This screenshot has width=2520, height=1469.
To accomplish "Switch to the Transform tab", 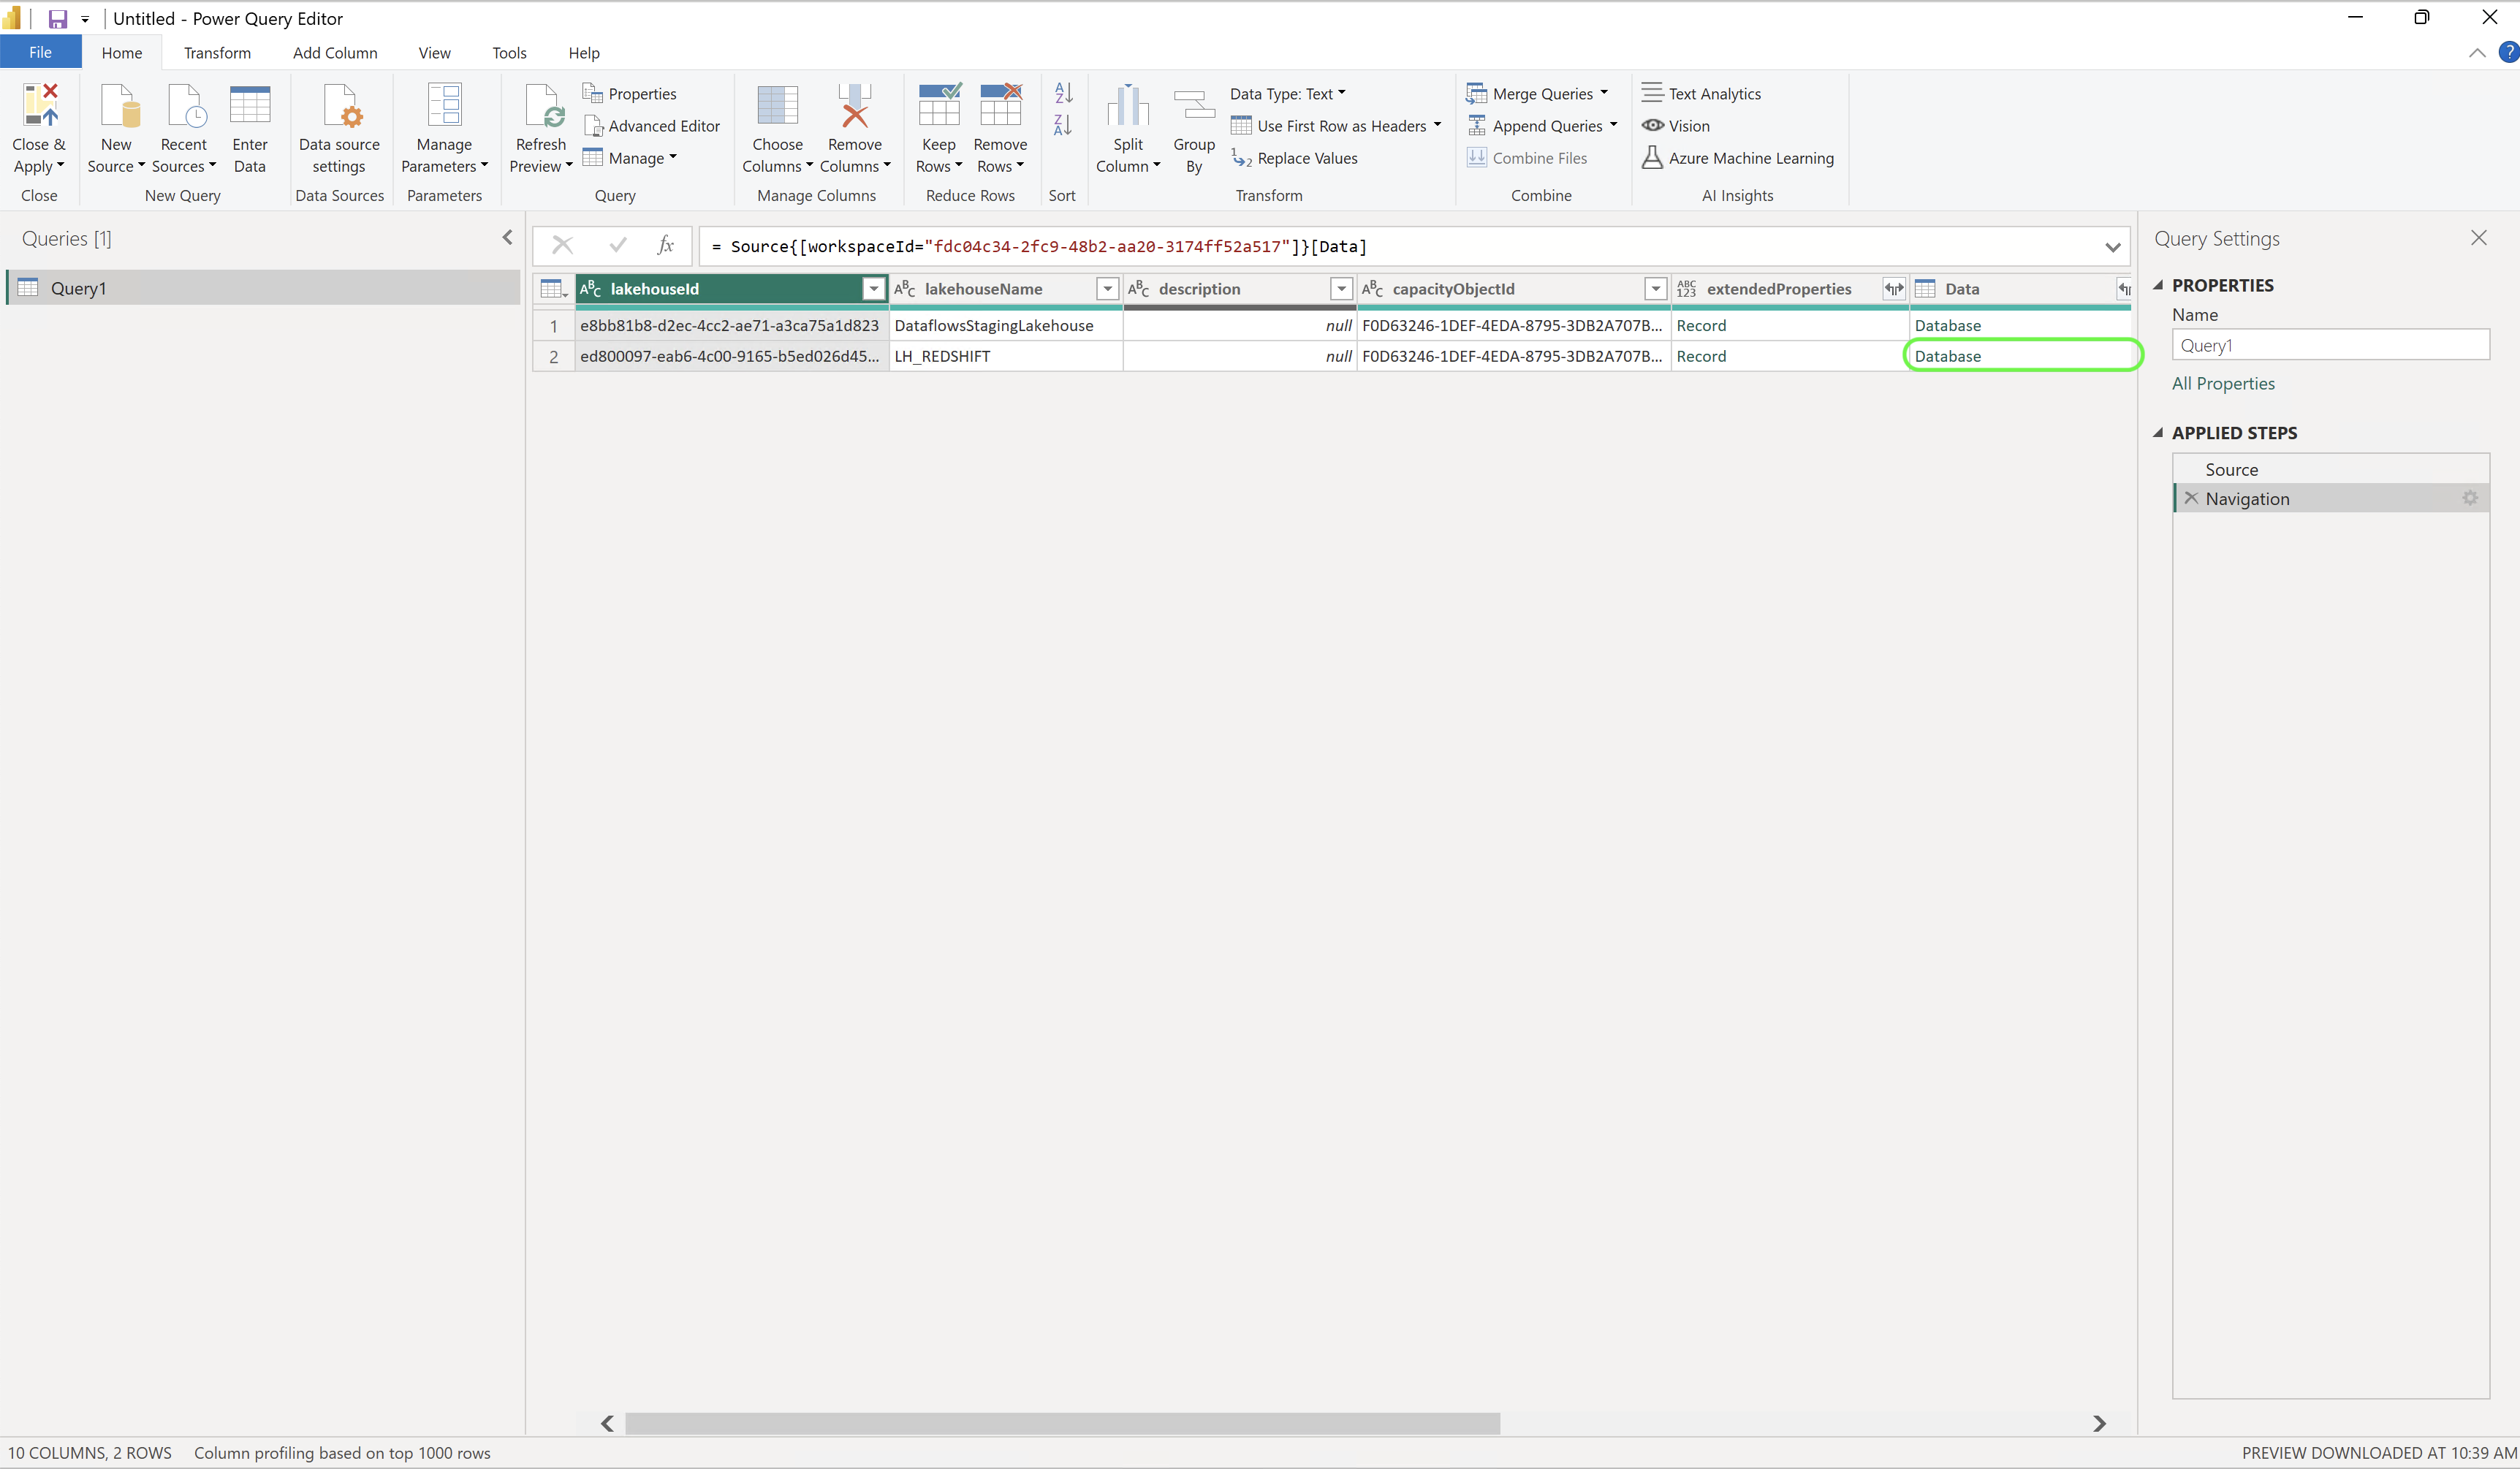I will point(217,53).
